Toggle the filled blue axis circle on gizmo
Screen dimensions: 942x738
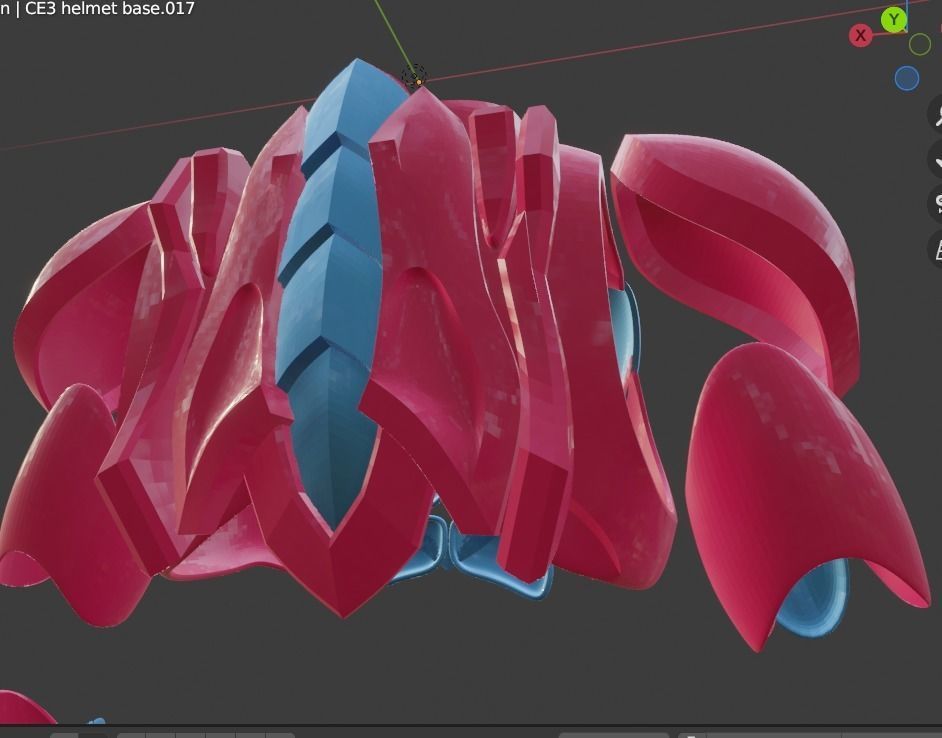point(908,76)
